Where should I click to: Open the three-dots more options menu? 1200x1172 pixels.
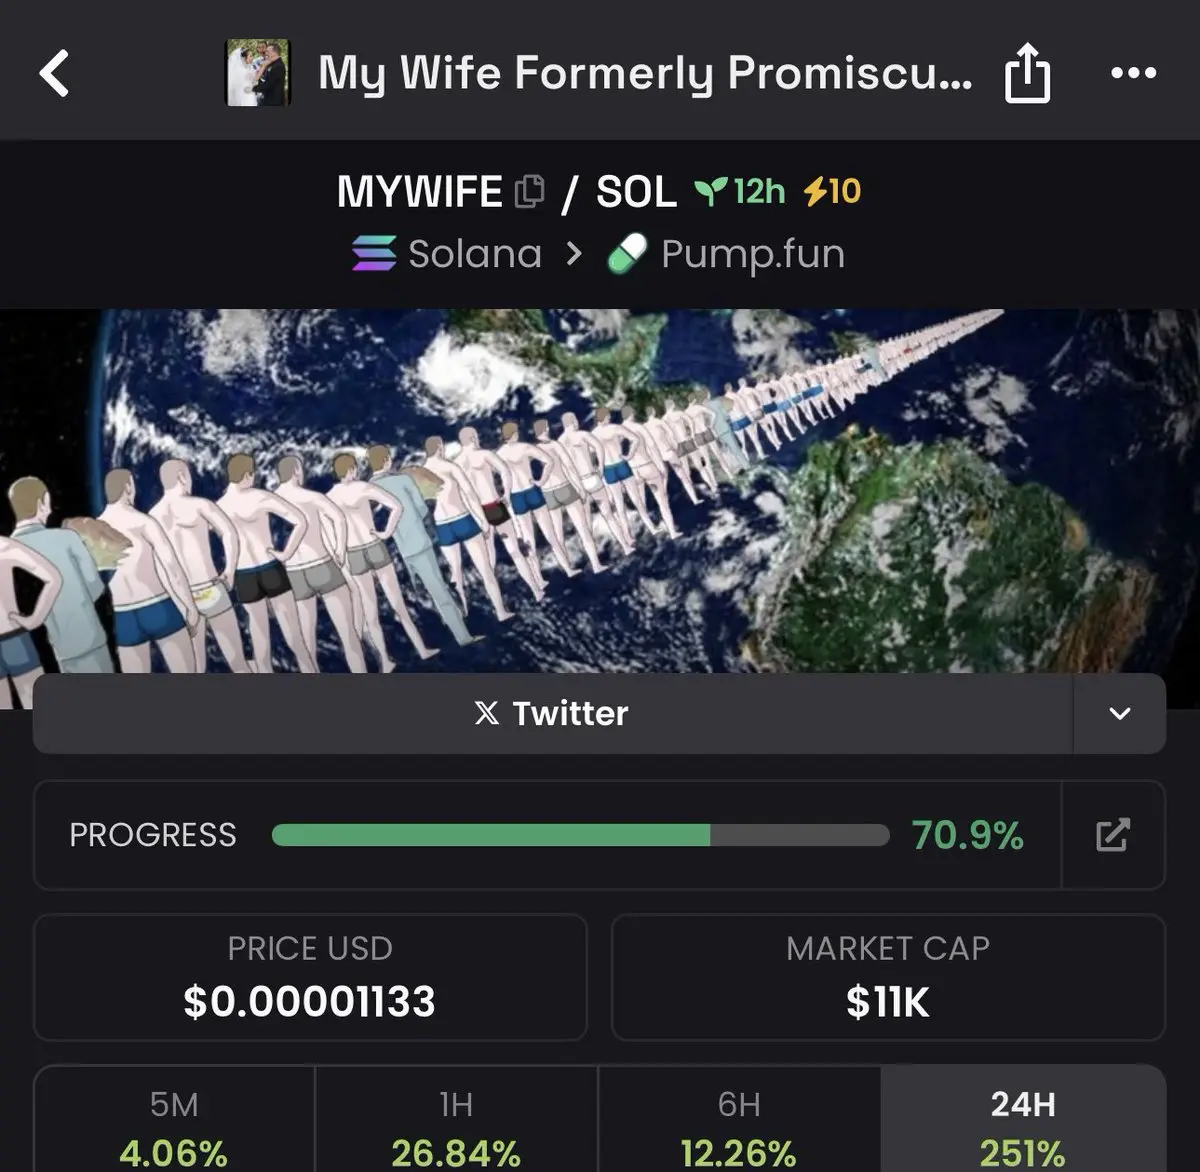pos(1134,73)
